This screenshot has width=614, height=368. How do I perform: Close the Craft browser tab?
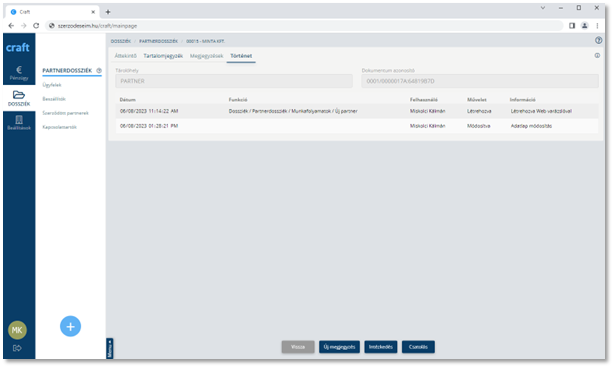[x=93, y=12]
